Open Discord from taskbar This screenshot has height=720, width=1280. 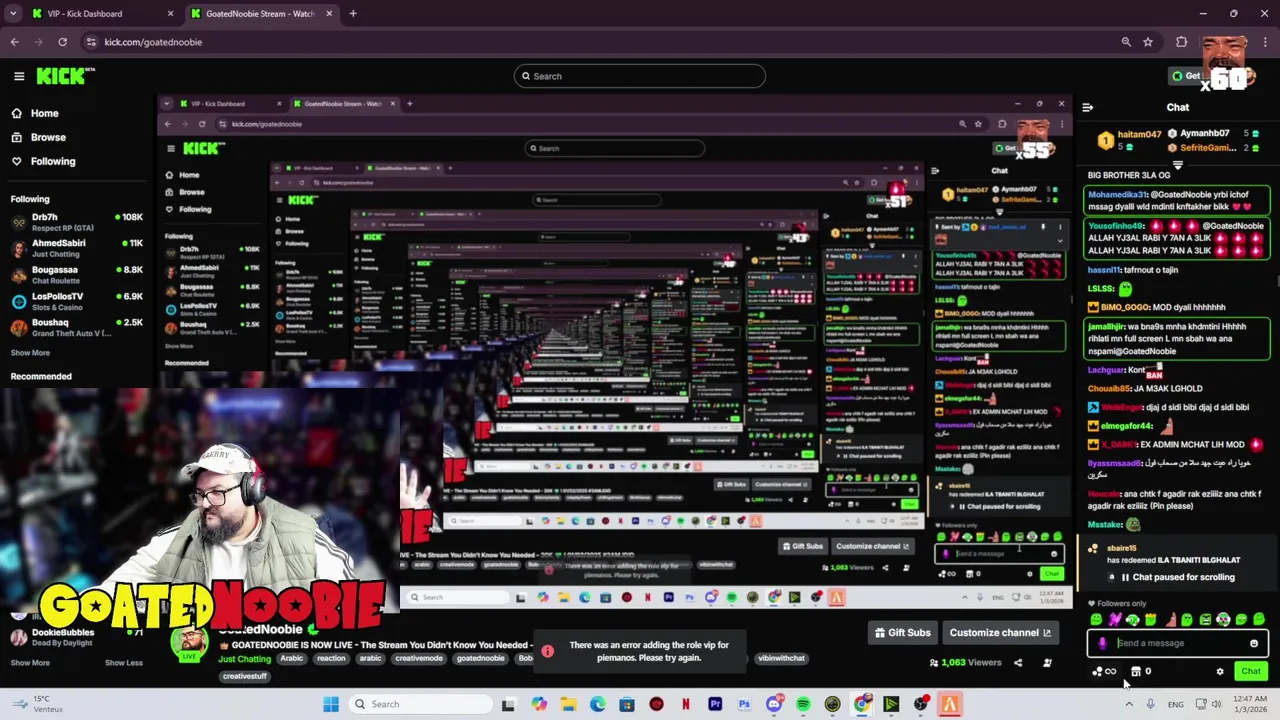774,704
